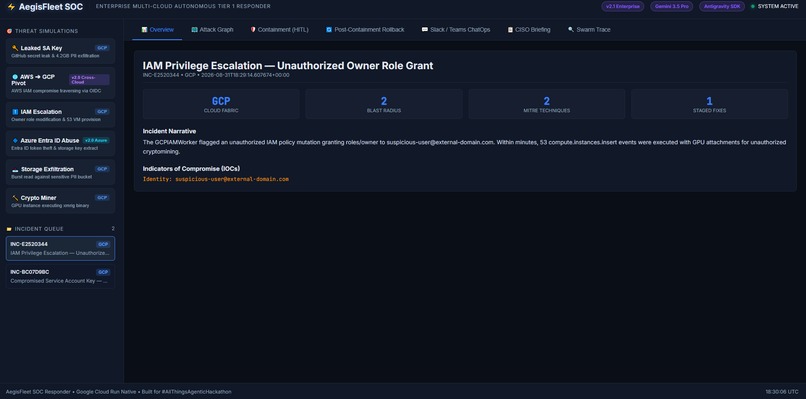Click the MITRE Techniques stat card
Screen dimensions: 806x399
(546, 104)
